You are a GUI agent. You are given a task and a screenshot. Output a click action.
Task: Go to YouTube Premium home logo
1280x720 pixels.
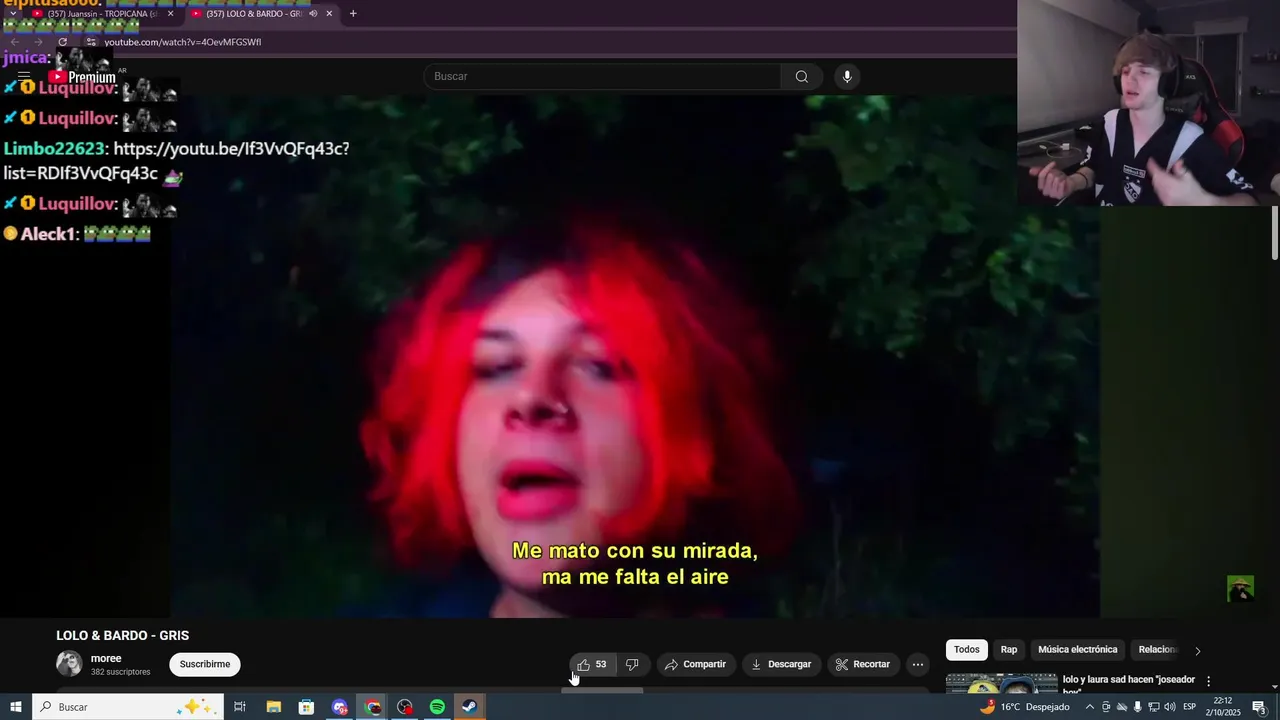pyautogui.click(x=82, y=77)
